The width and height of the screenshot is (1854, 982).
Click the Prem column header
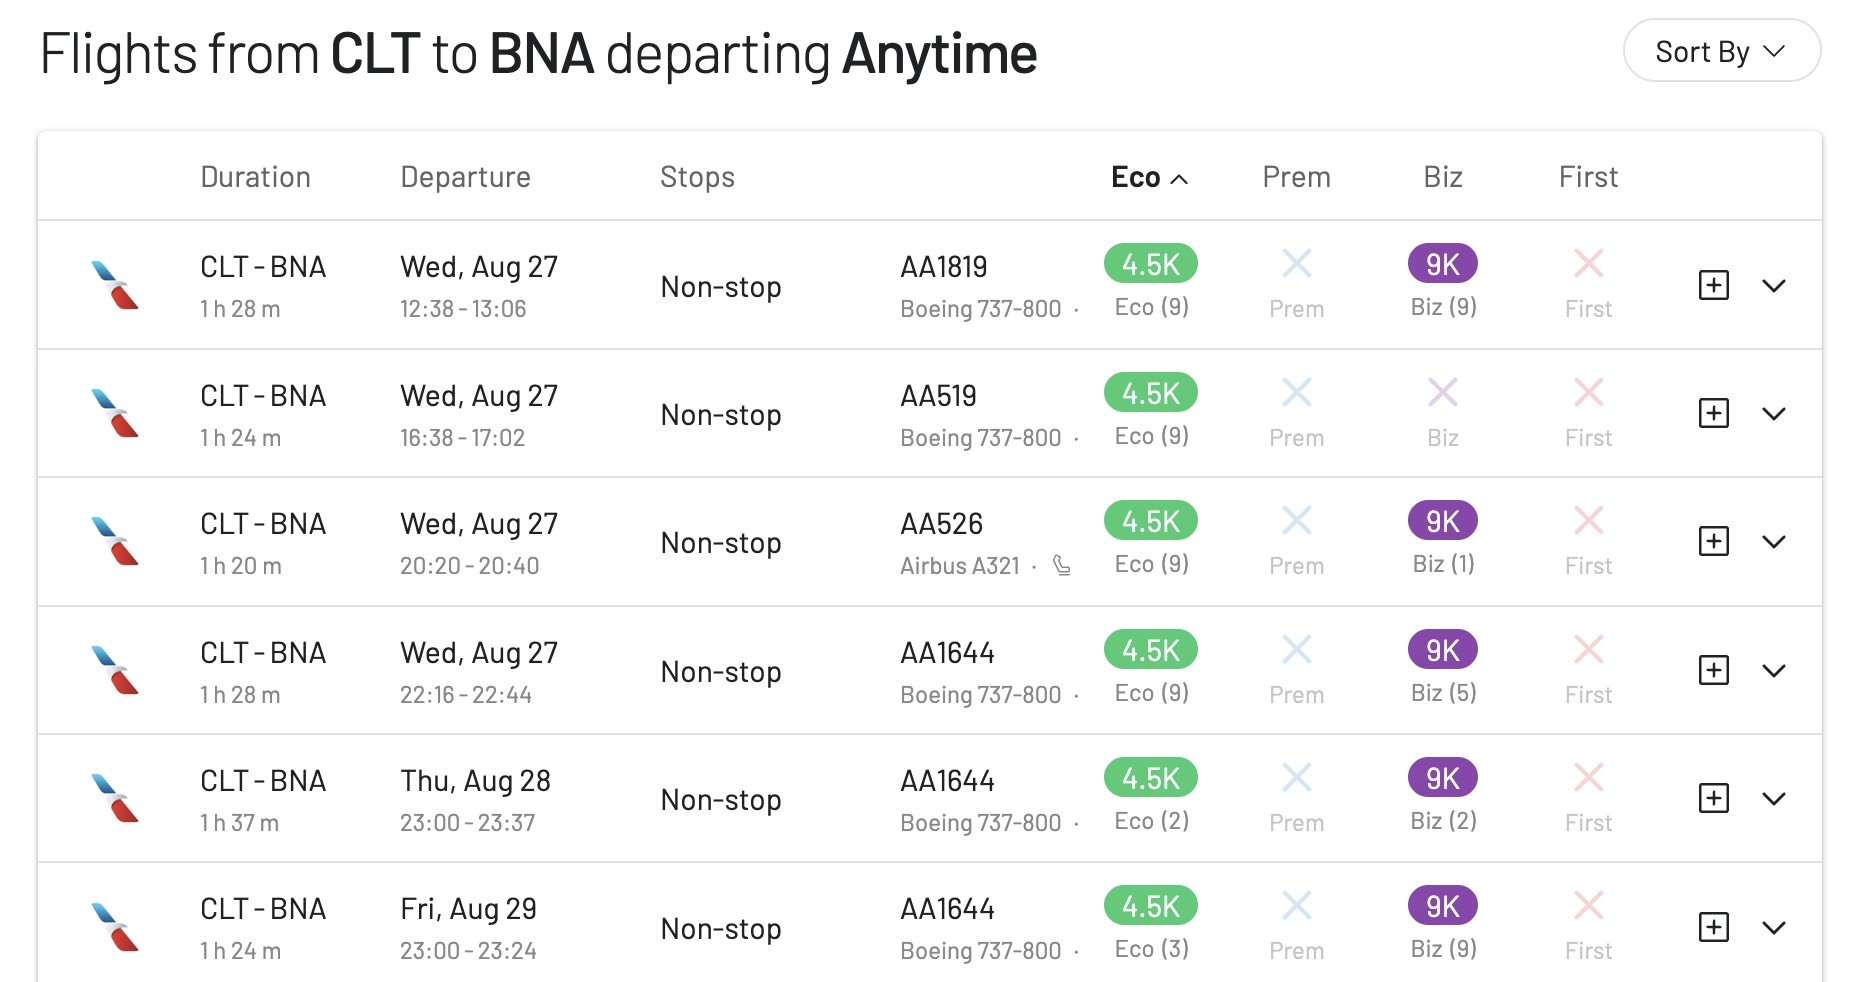coord(1296,177)
